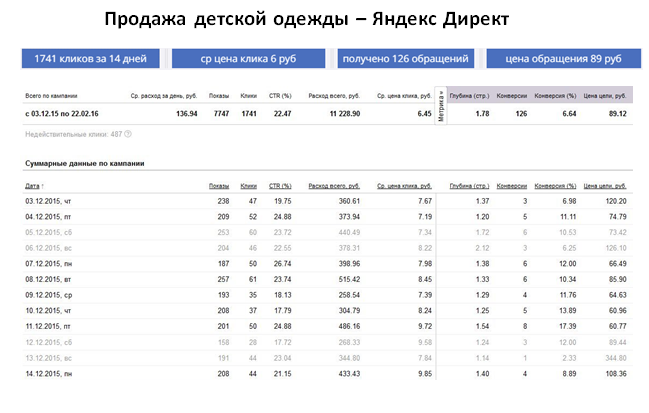The height and width of the screenshot is (413, 649).
Task: Select the row date 14.12.2015, пн
Action: point(48,374)
